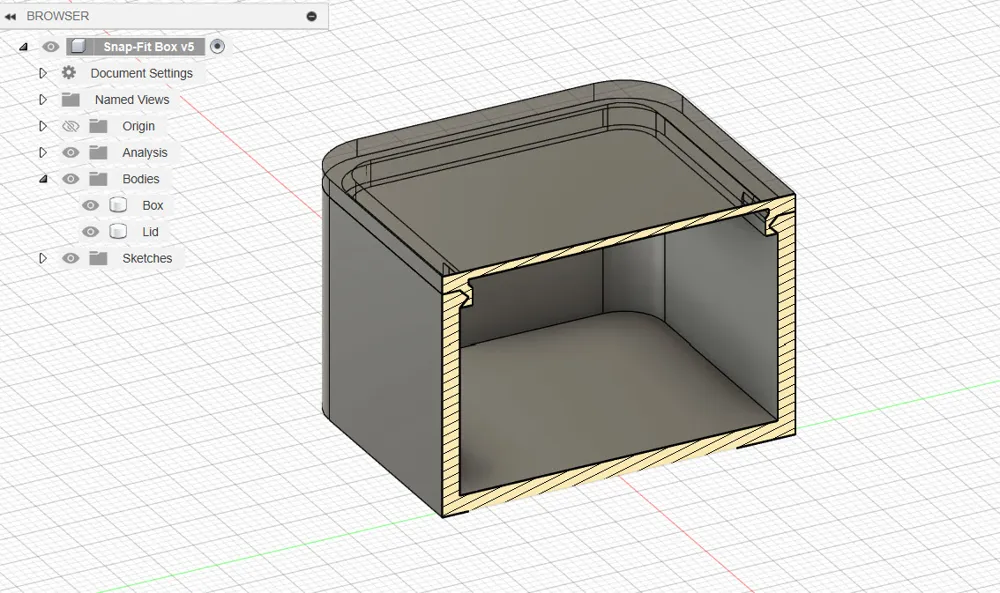Click the Analysis folder icon
The width and height of the screenshot is (1000, 593).
[98, 152]
